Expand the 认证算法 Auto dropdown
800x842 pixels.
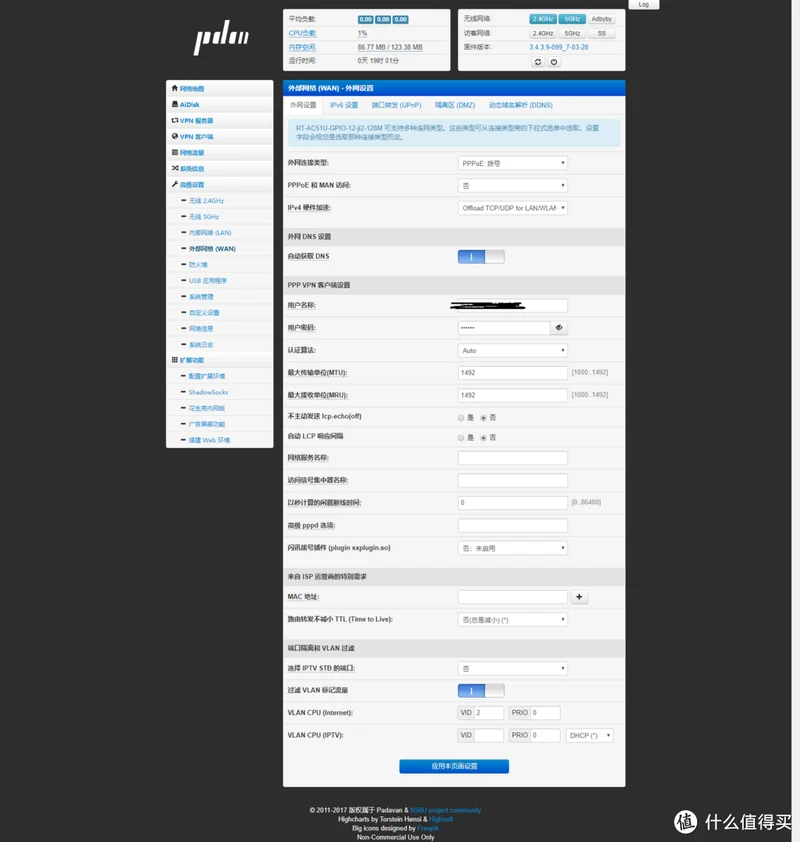(512, 351)
